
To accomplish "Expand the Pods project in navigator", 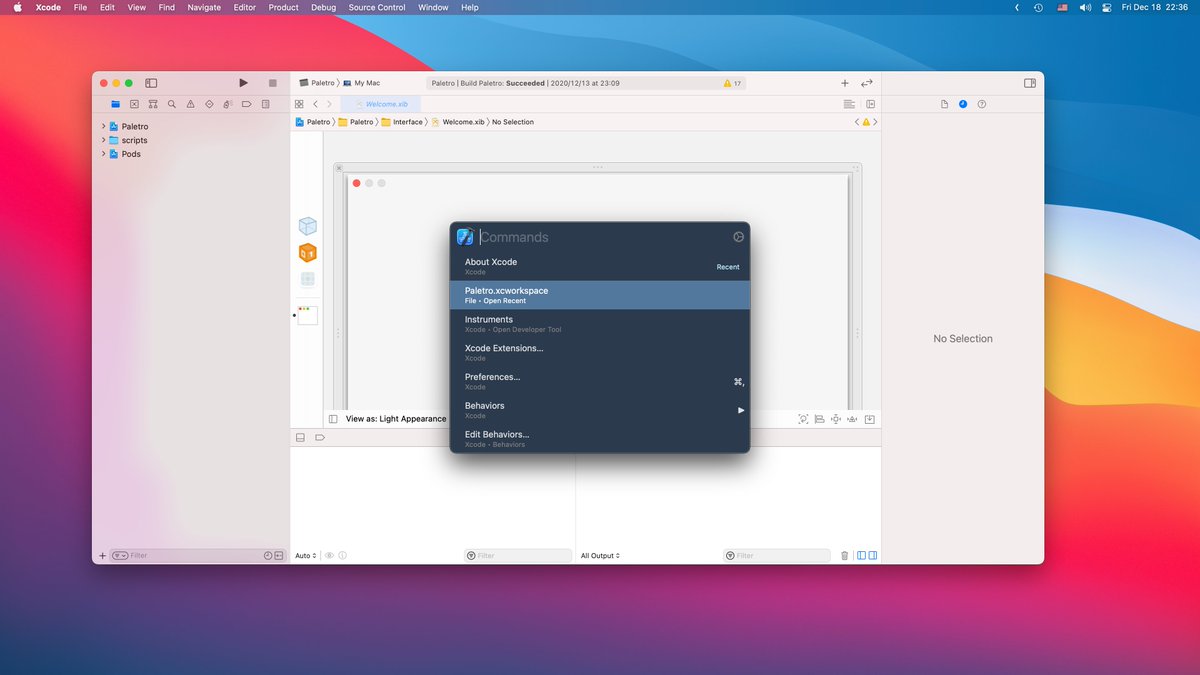I will 103,155.
